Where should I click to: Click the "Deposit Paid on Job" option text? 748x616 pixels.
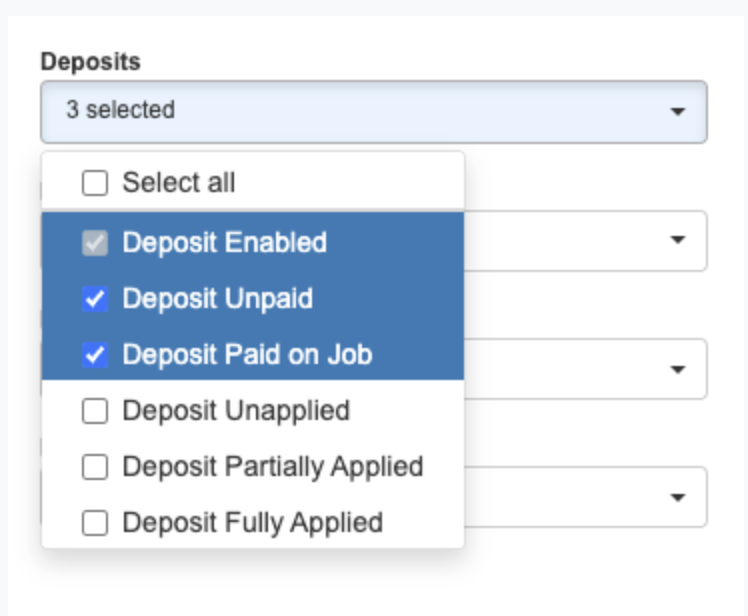pyautogui.click(x=247, y=355)
